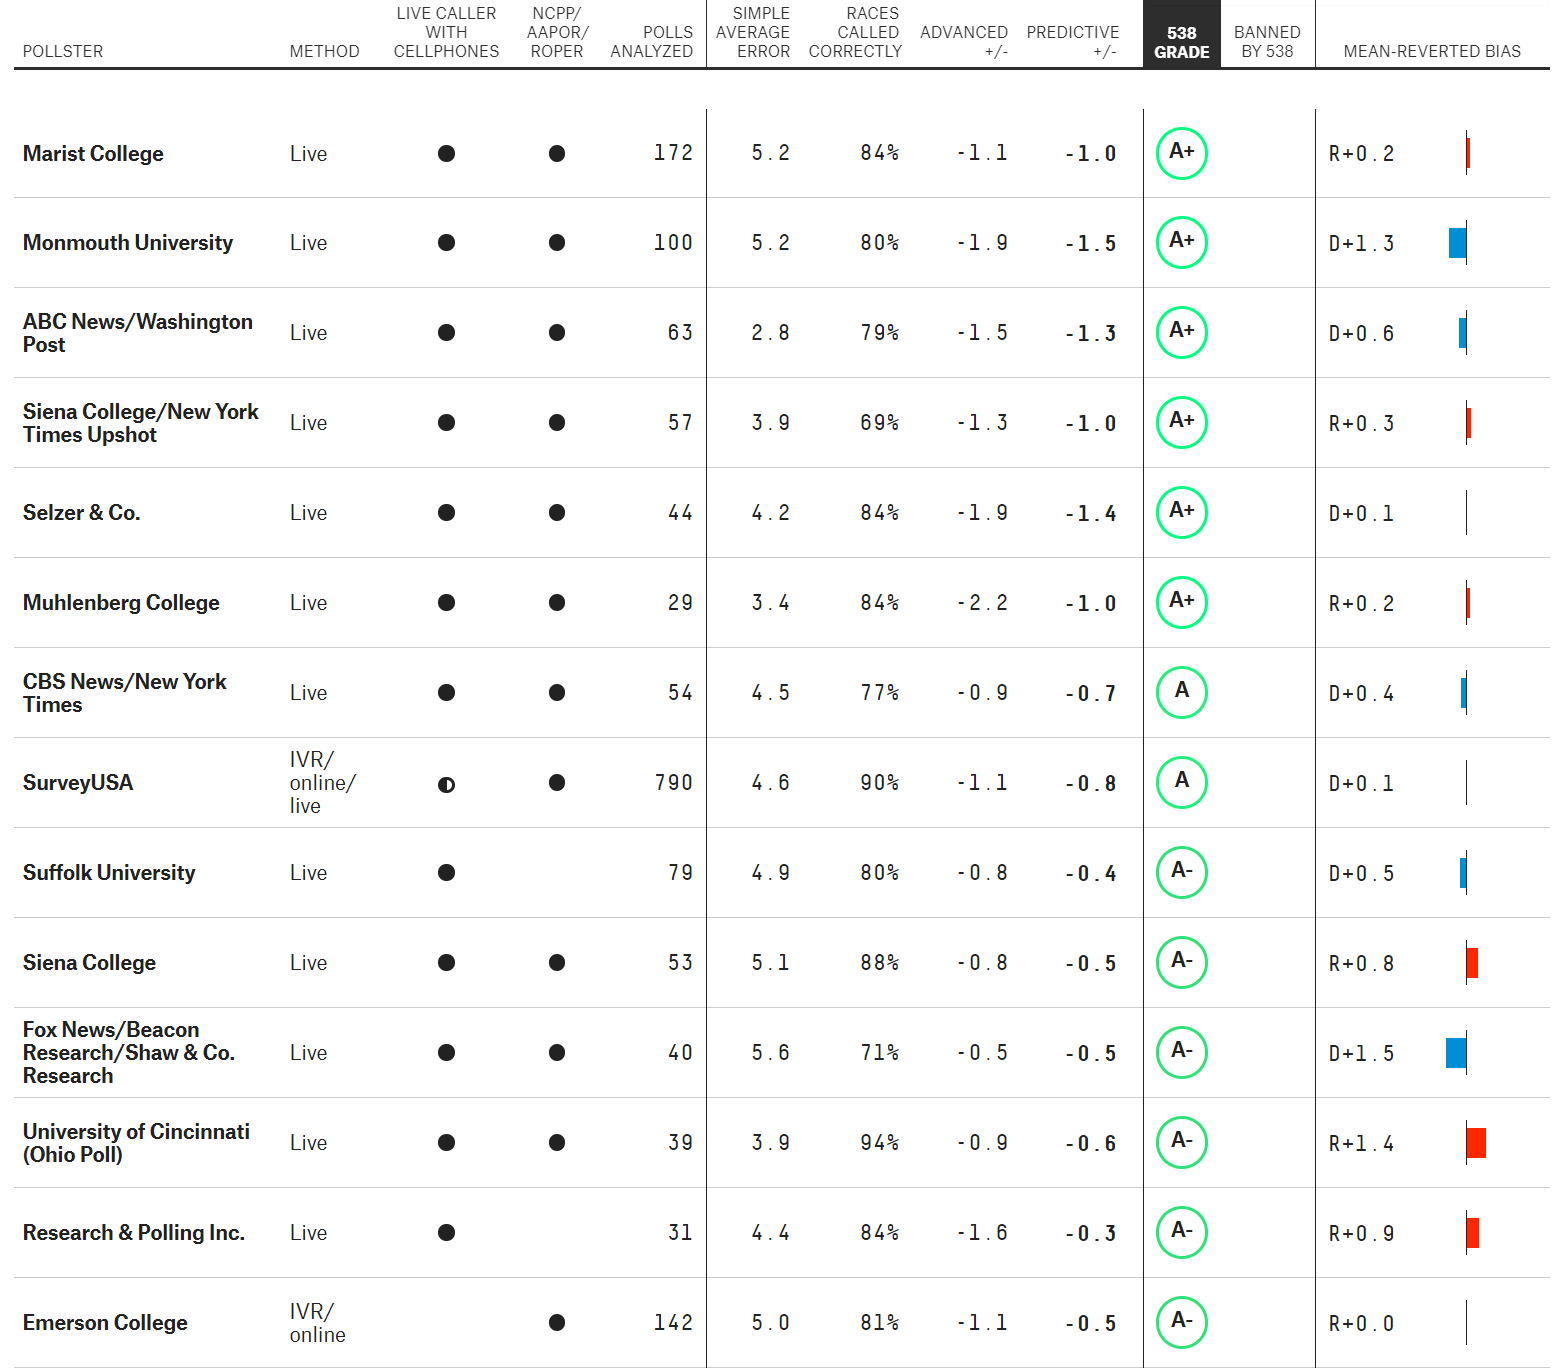Screen dimensions: 1555x1368
Task: Click the half-filled cellphone dot for SurveyUSA
Action: click(446, 785)
